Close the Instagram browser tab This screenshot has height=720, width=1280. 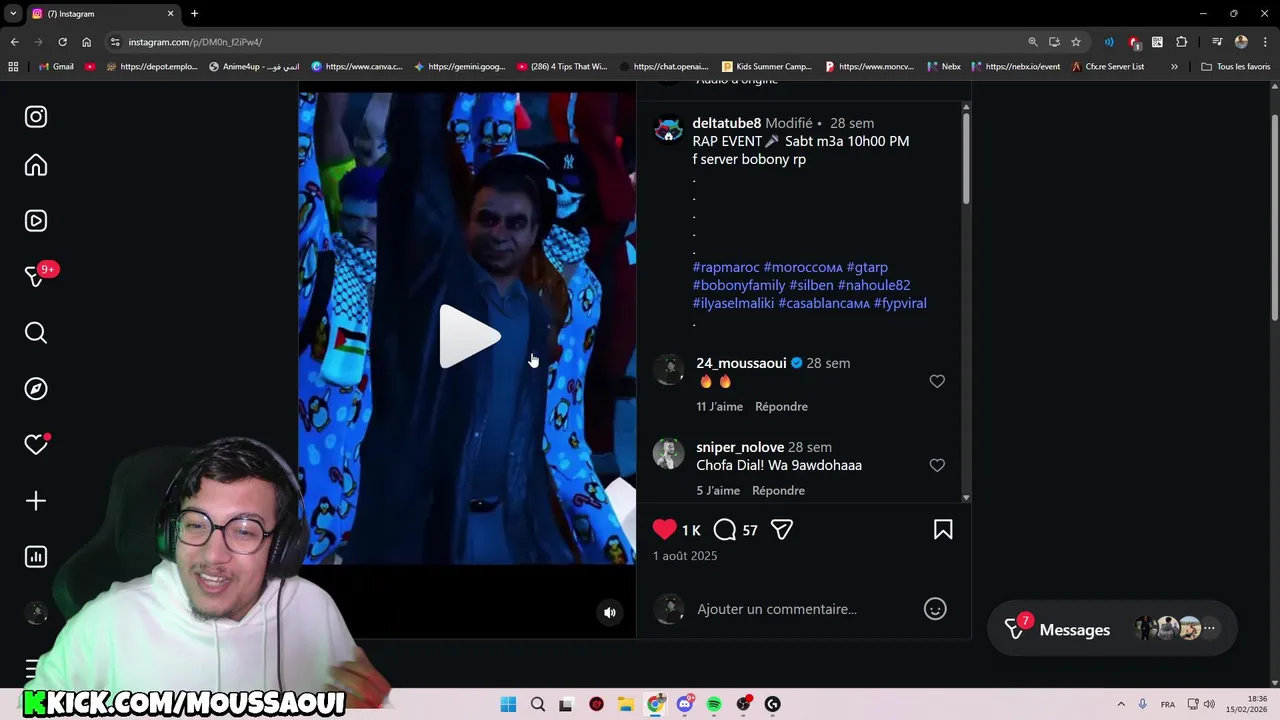click(170, 13)
